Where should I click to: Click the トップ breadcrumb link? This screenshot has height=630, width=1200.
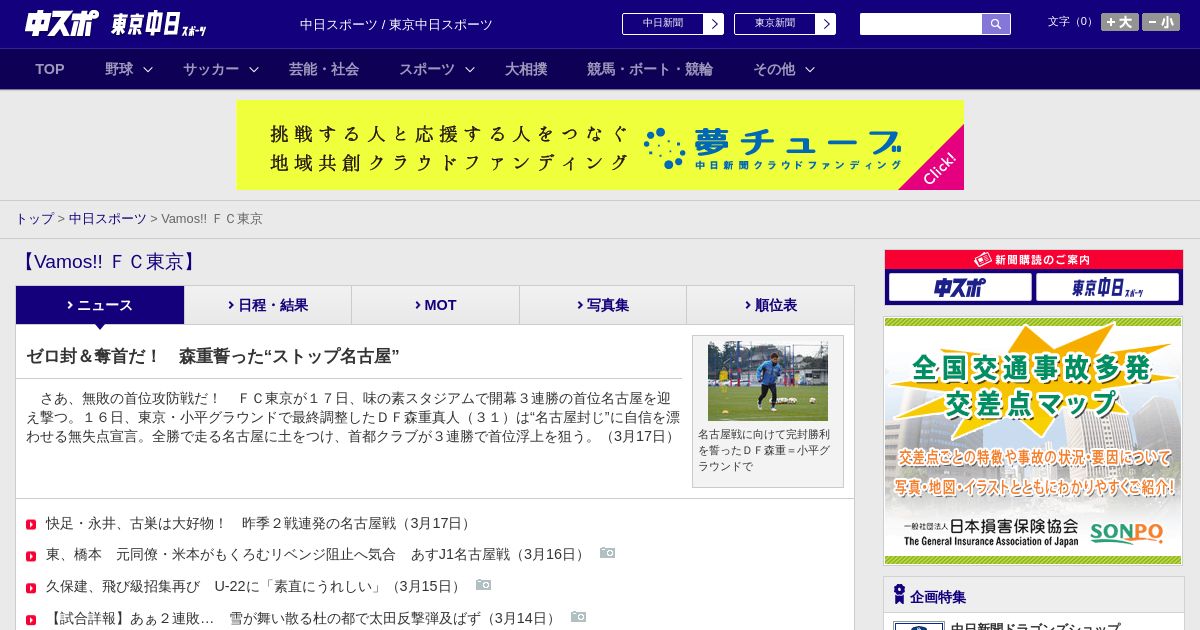click(x=34, y=218)
